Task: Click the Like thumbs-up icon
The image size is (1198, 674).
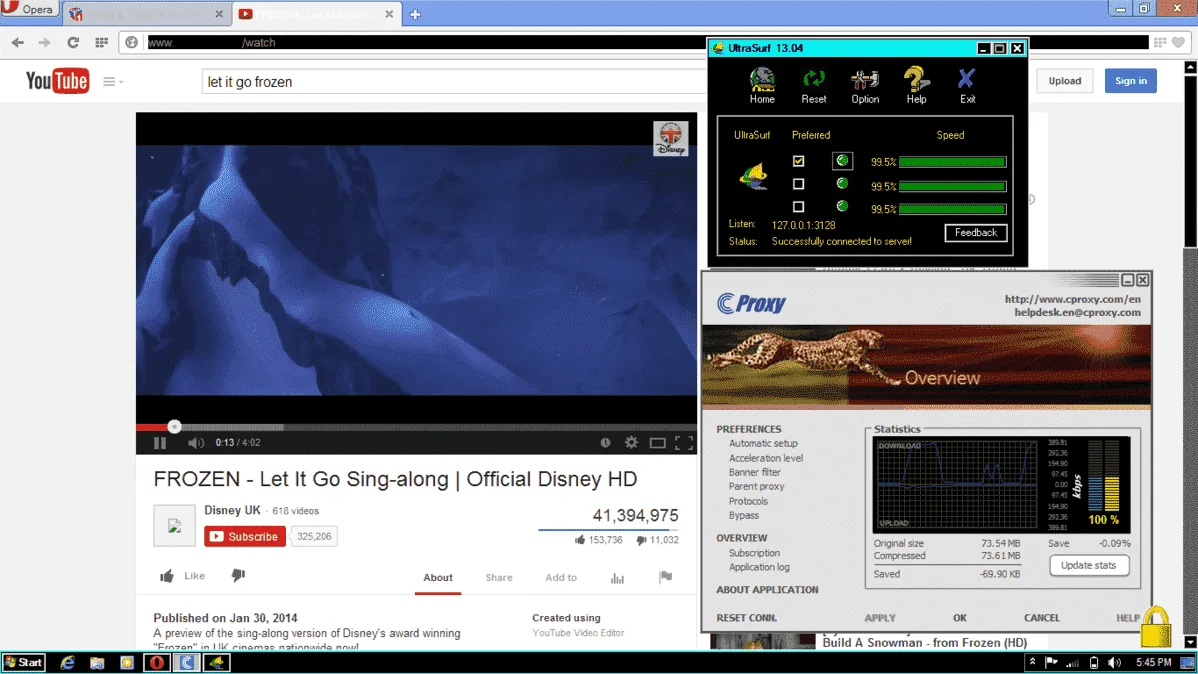Action: point(167,576)
